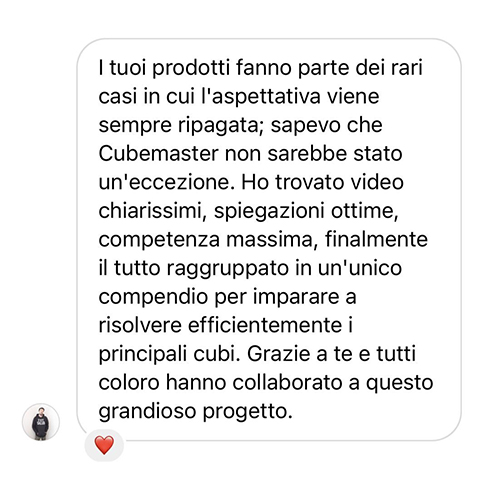Click the word "un'eccezione" in the message
The height and width of the screenshot is (500, 500).
(167, 182)
